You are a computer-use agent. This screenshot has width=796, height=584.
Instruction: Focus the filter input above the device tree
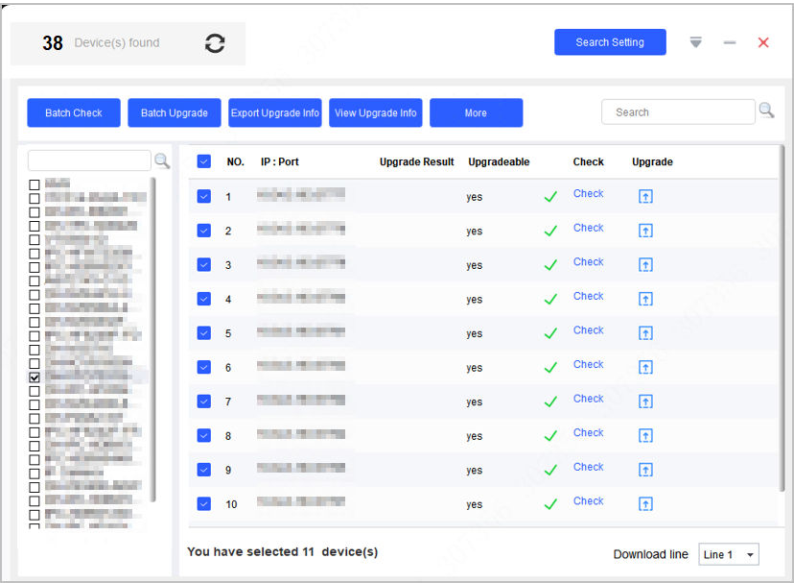coord(89,160)
